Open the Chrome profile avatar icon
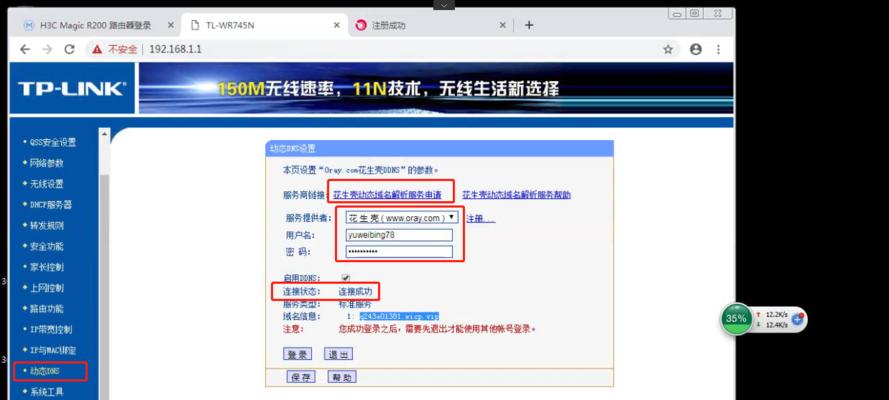 [x=696, y=49]
